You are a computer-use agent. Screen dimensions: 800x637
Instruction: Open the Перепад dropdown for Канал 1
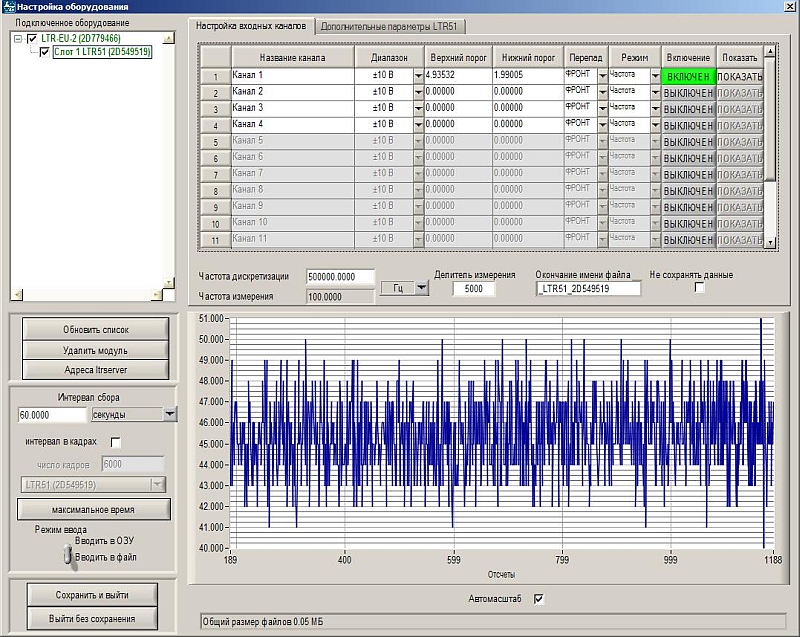pyautogui.click(x=603, y=75)
